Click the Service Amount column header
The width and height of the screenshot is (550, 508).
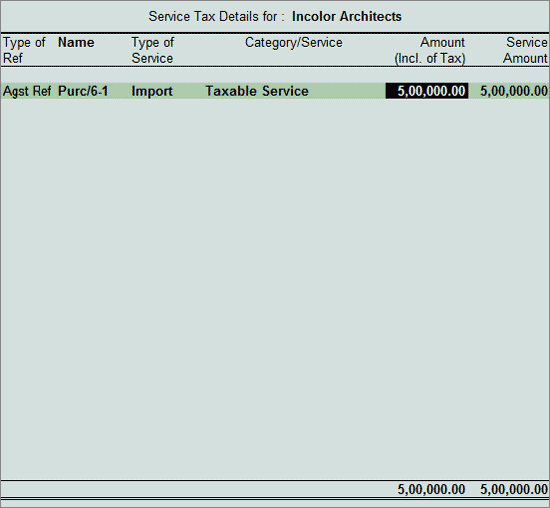pos(525,50)
